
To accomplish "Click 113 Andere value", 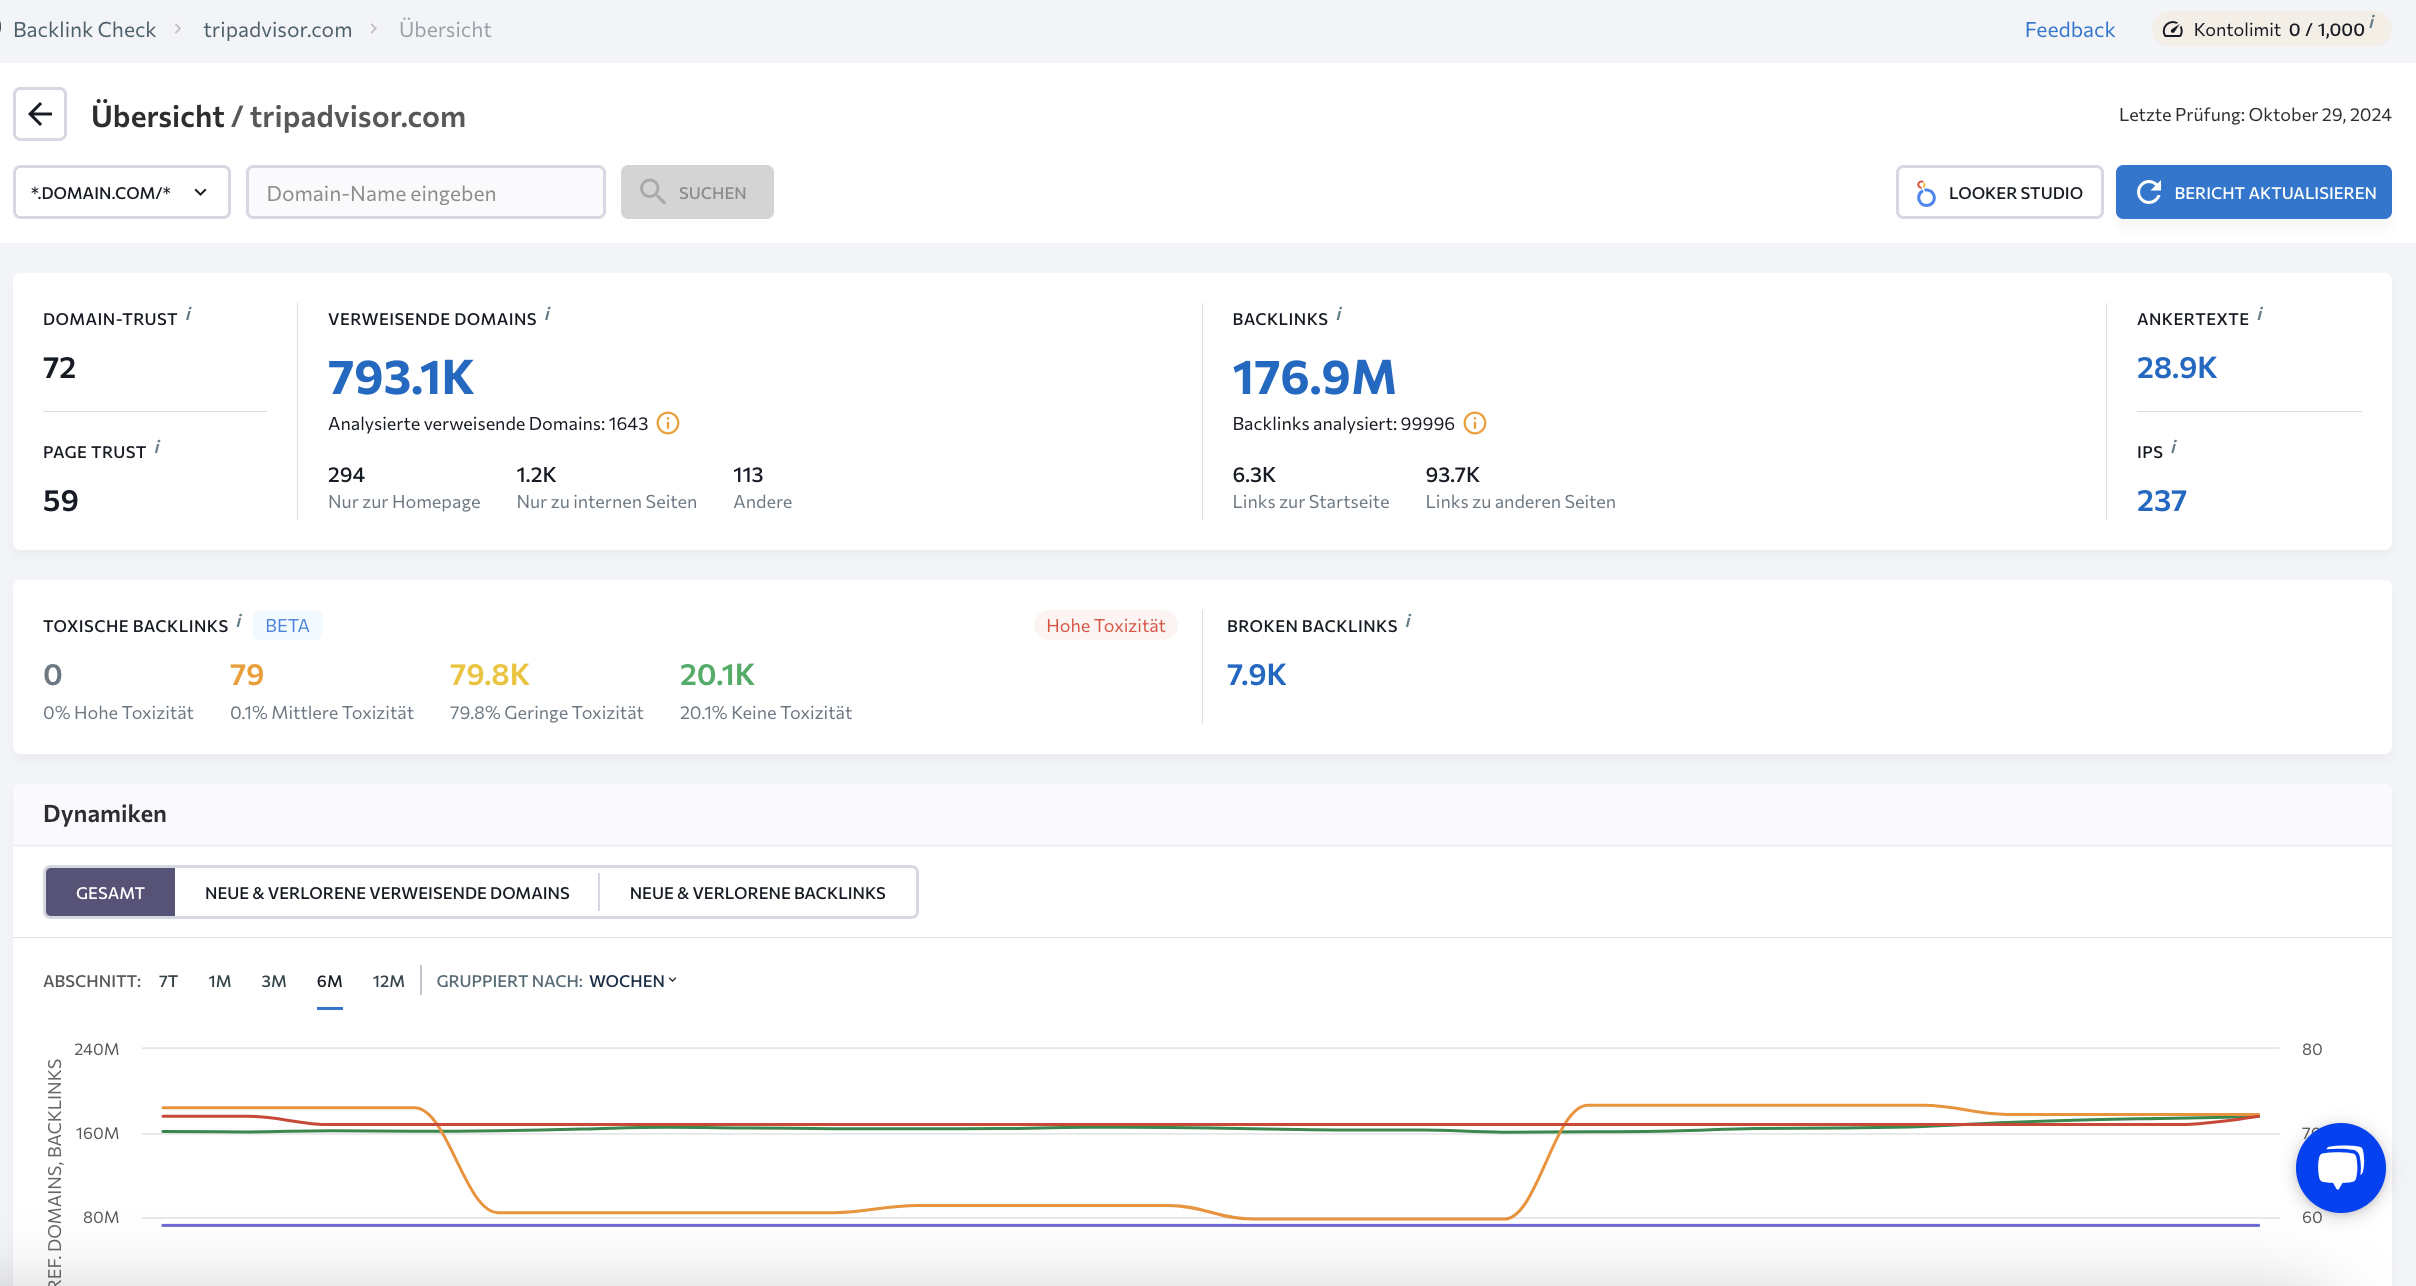I will [748, 474].
